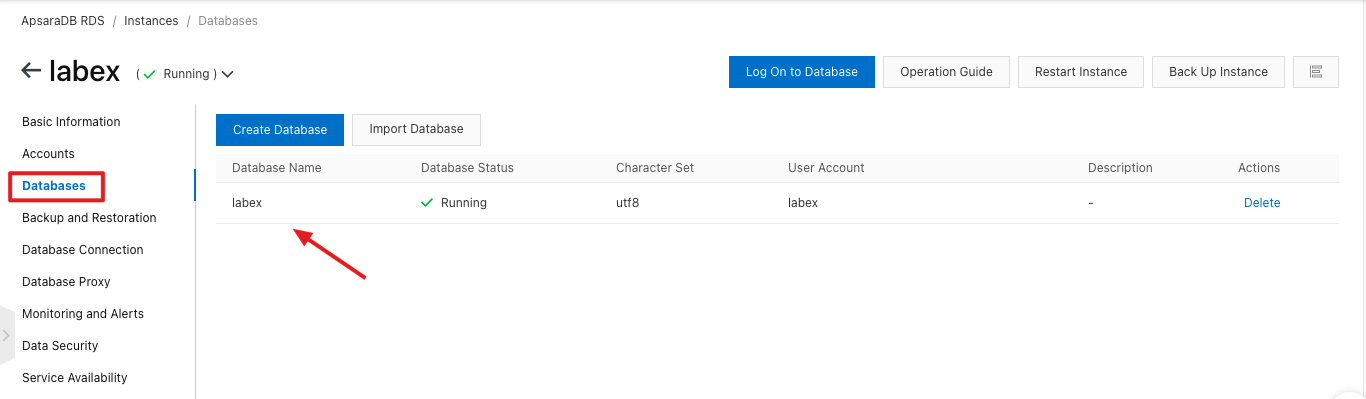Open Data Security section

(60, 346)
